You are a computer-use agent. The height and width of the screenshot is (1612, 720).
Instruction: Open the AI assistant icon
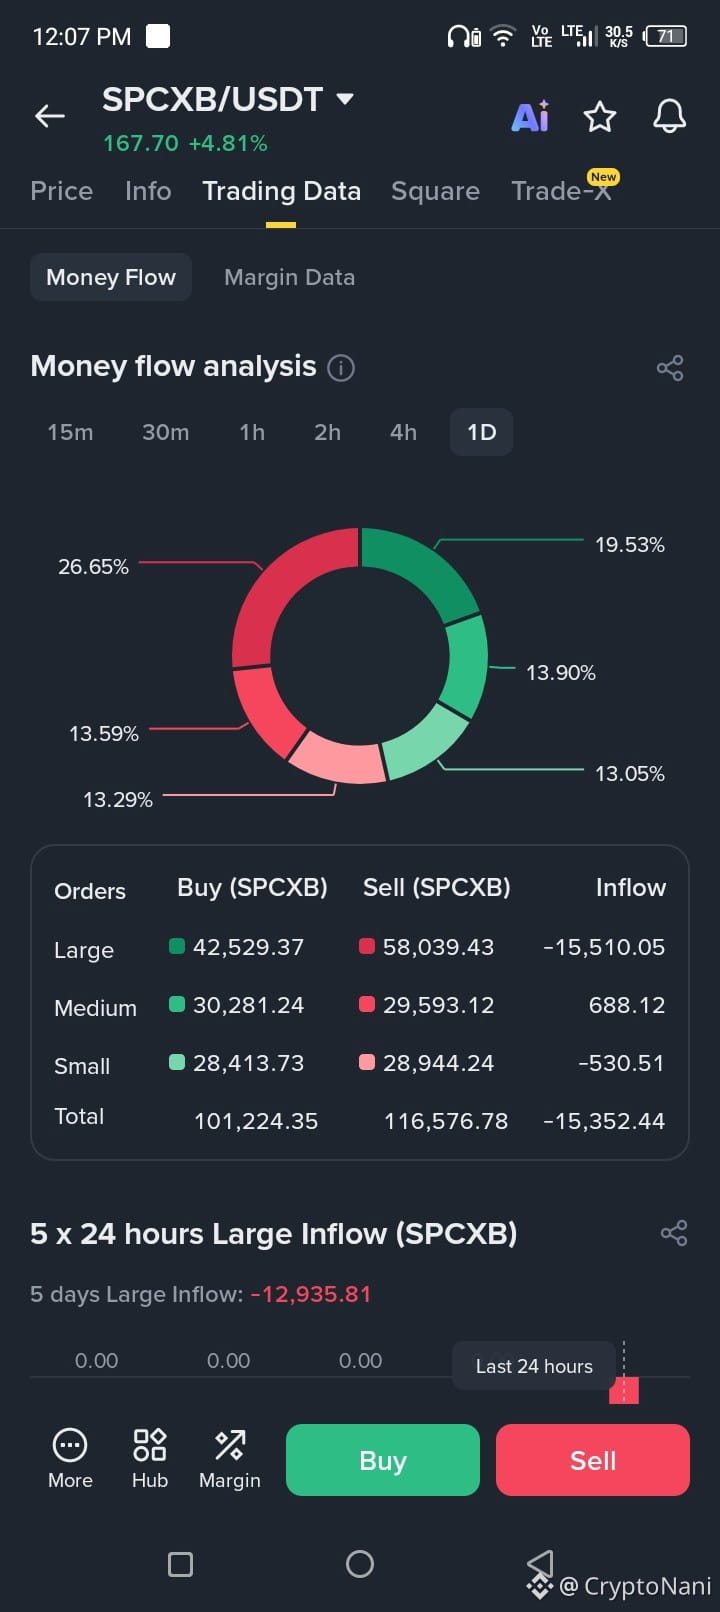tap(530, 116)
